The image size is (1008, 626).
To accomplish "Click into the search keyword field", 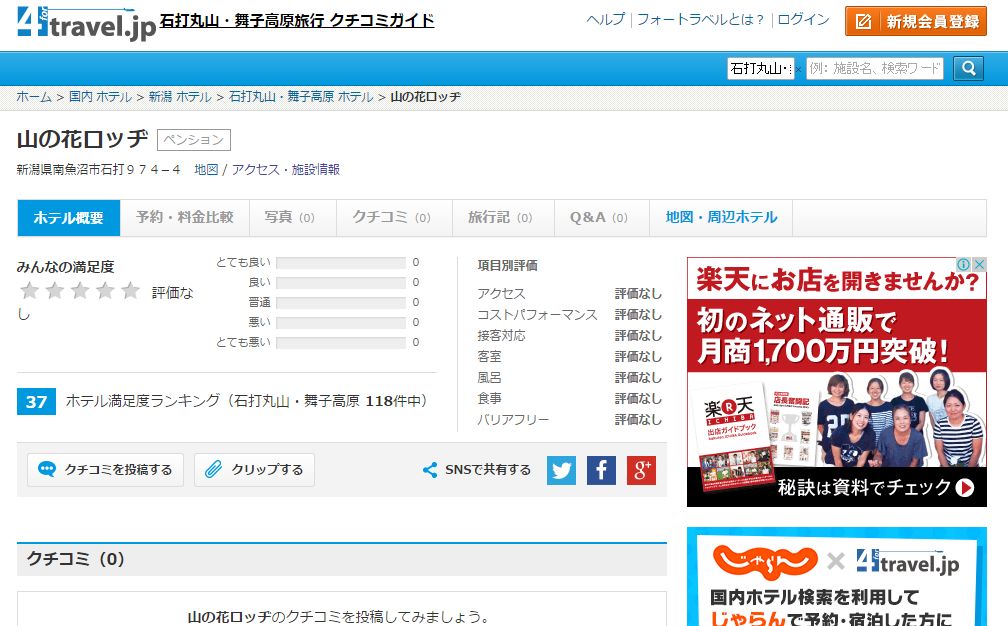I will (x=874, y=68).
